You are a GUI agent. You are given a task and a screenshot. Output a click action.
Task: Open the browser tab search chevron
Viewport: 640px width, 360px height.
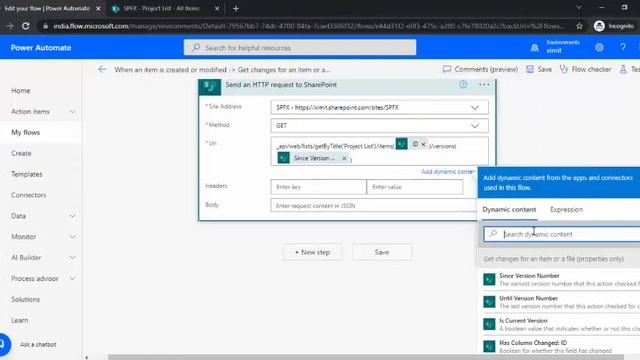click(x=579, y=8)
